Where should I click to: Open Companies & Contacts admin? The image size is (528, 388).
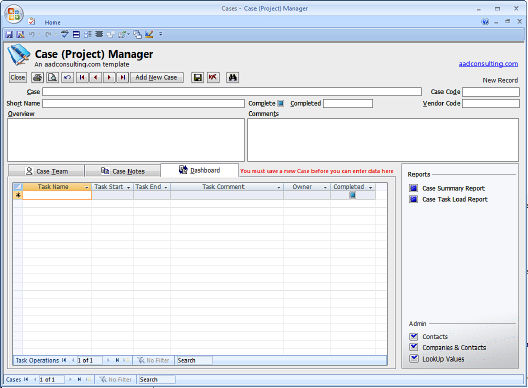454,348
